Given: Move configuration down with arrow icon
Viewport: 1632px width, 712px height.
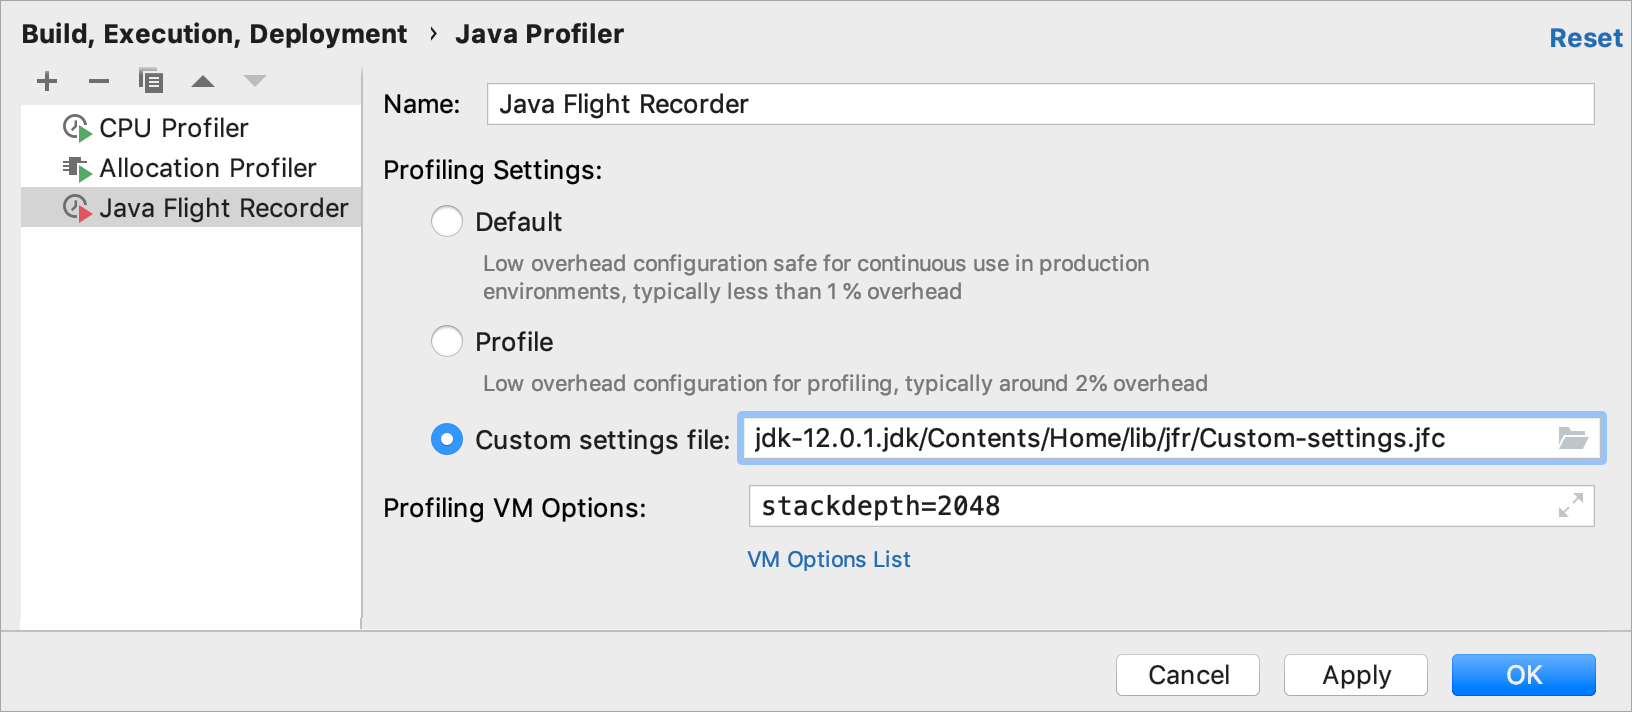Looking at the screenshot, I should click(x=255, y=81).
